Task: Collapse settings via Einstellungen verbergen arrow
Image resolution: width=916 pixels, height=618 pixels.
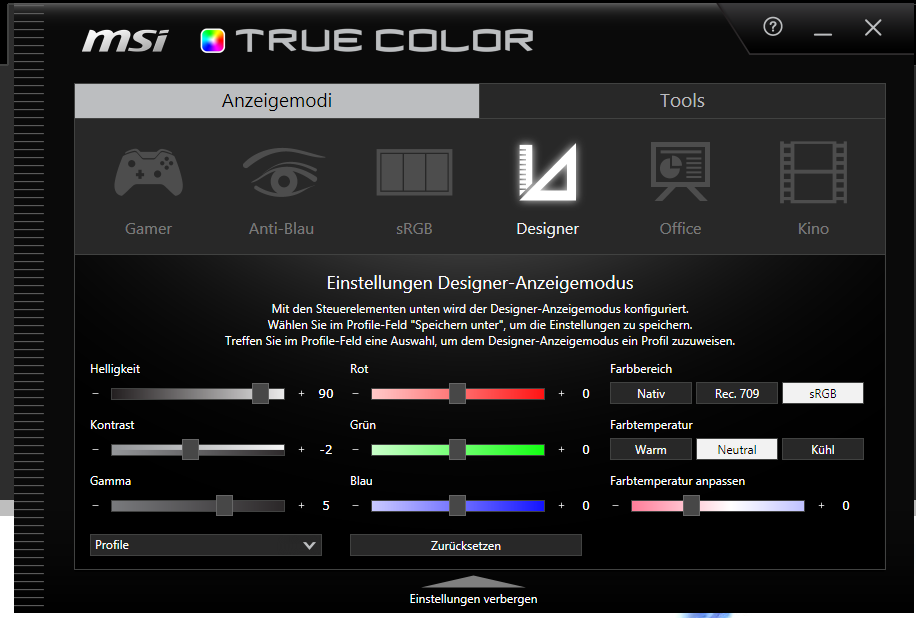Action: pyautogui.click(x=473, y=582)
